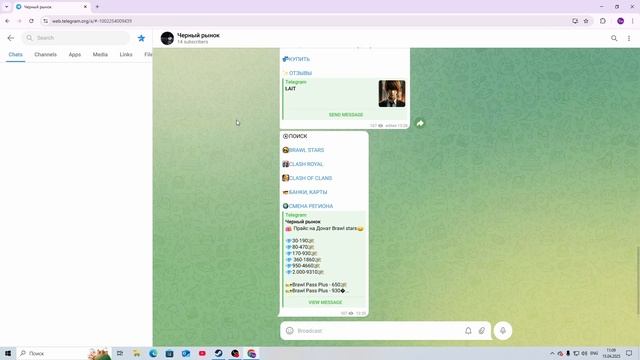Click the forward arrow beside the message
The width and height of the screenshot is (640, 360).
(x=420, y=123)
